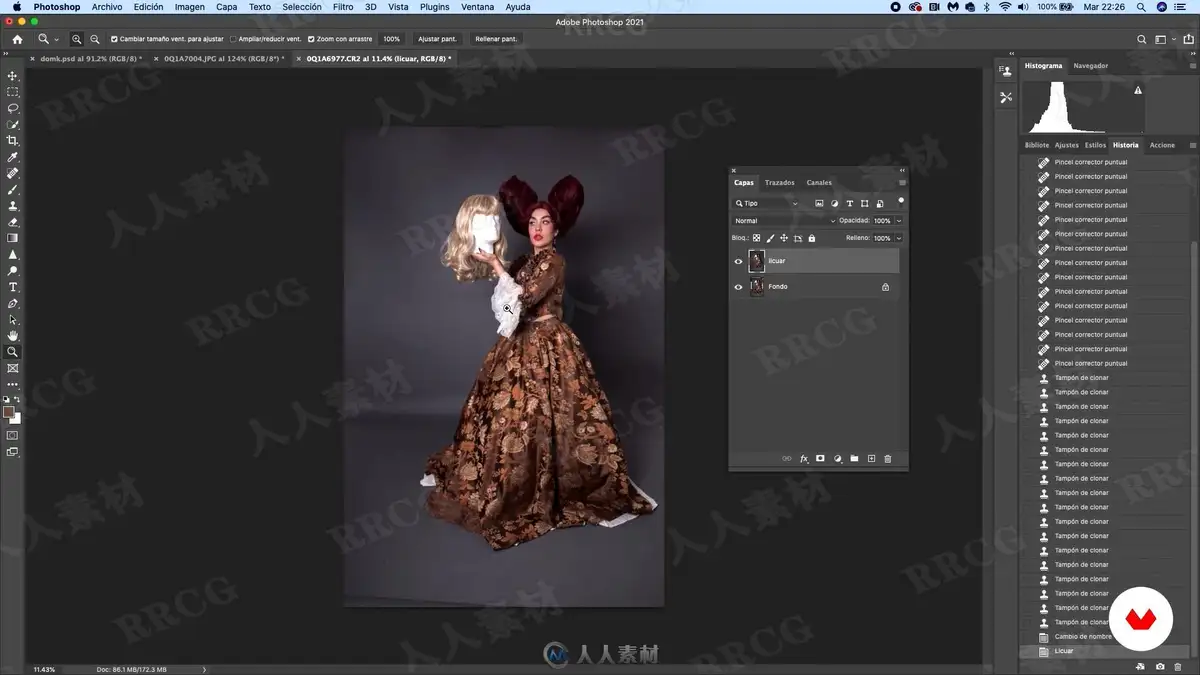Click the zoom-out magnifier in options bar

(x=95, y=39)
